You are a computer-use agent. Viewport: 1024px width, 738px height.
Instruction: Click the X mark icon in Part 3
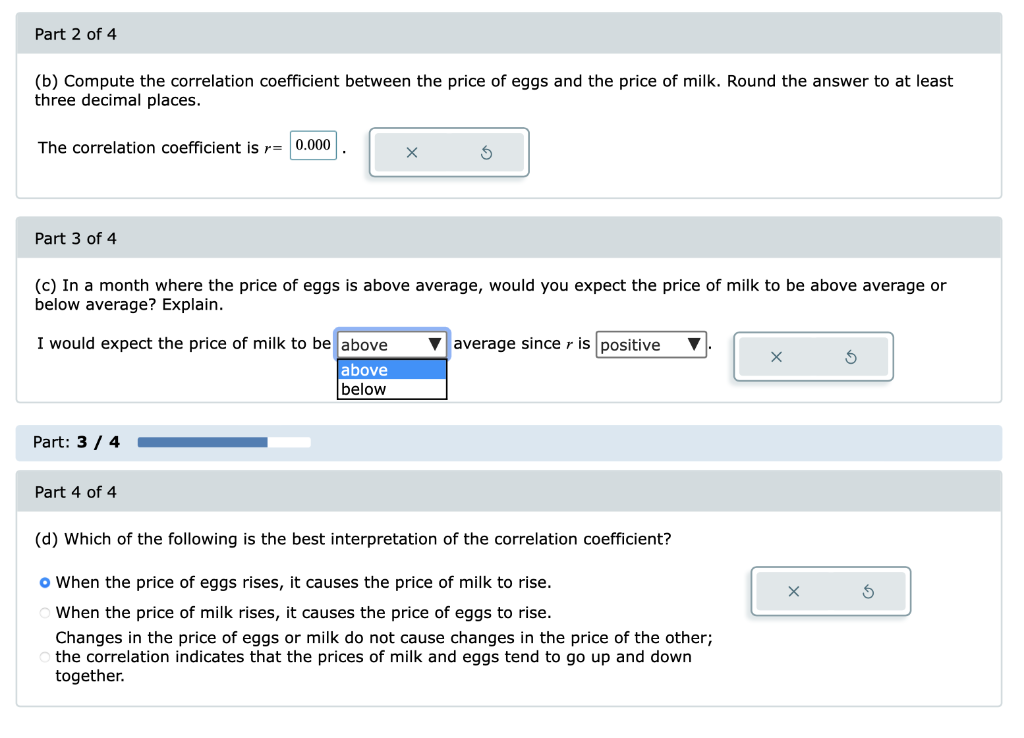777,356
